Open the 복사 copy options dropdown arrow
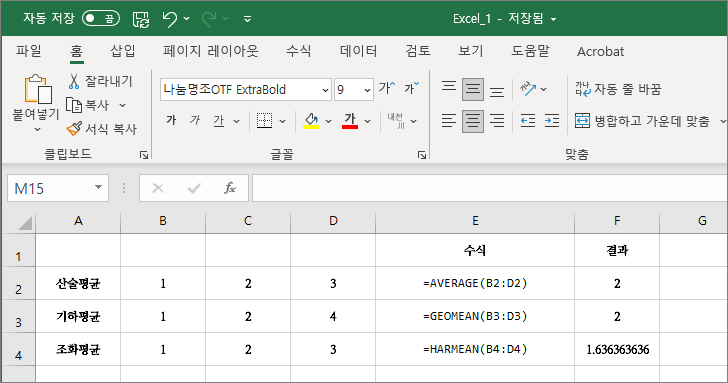The height and width of the screenshot is (383, 728). (123, 105)
